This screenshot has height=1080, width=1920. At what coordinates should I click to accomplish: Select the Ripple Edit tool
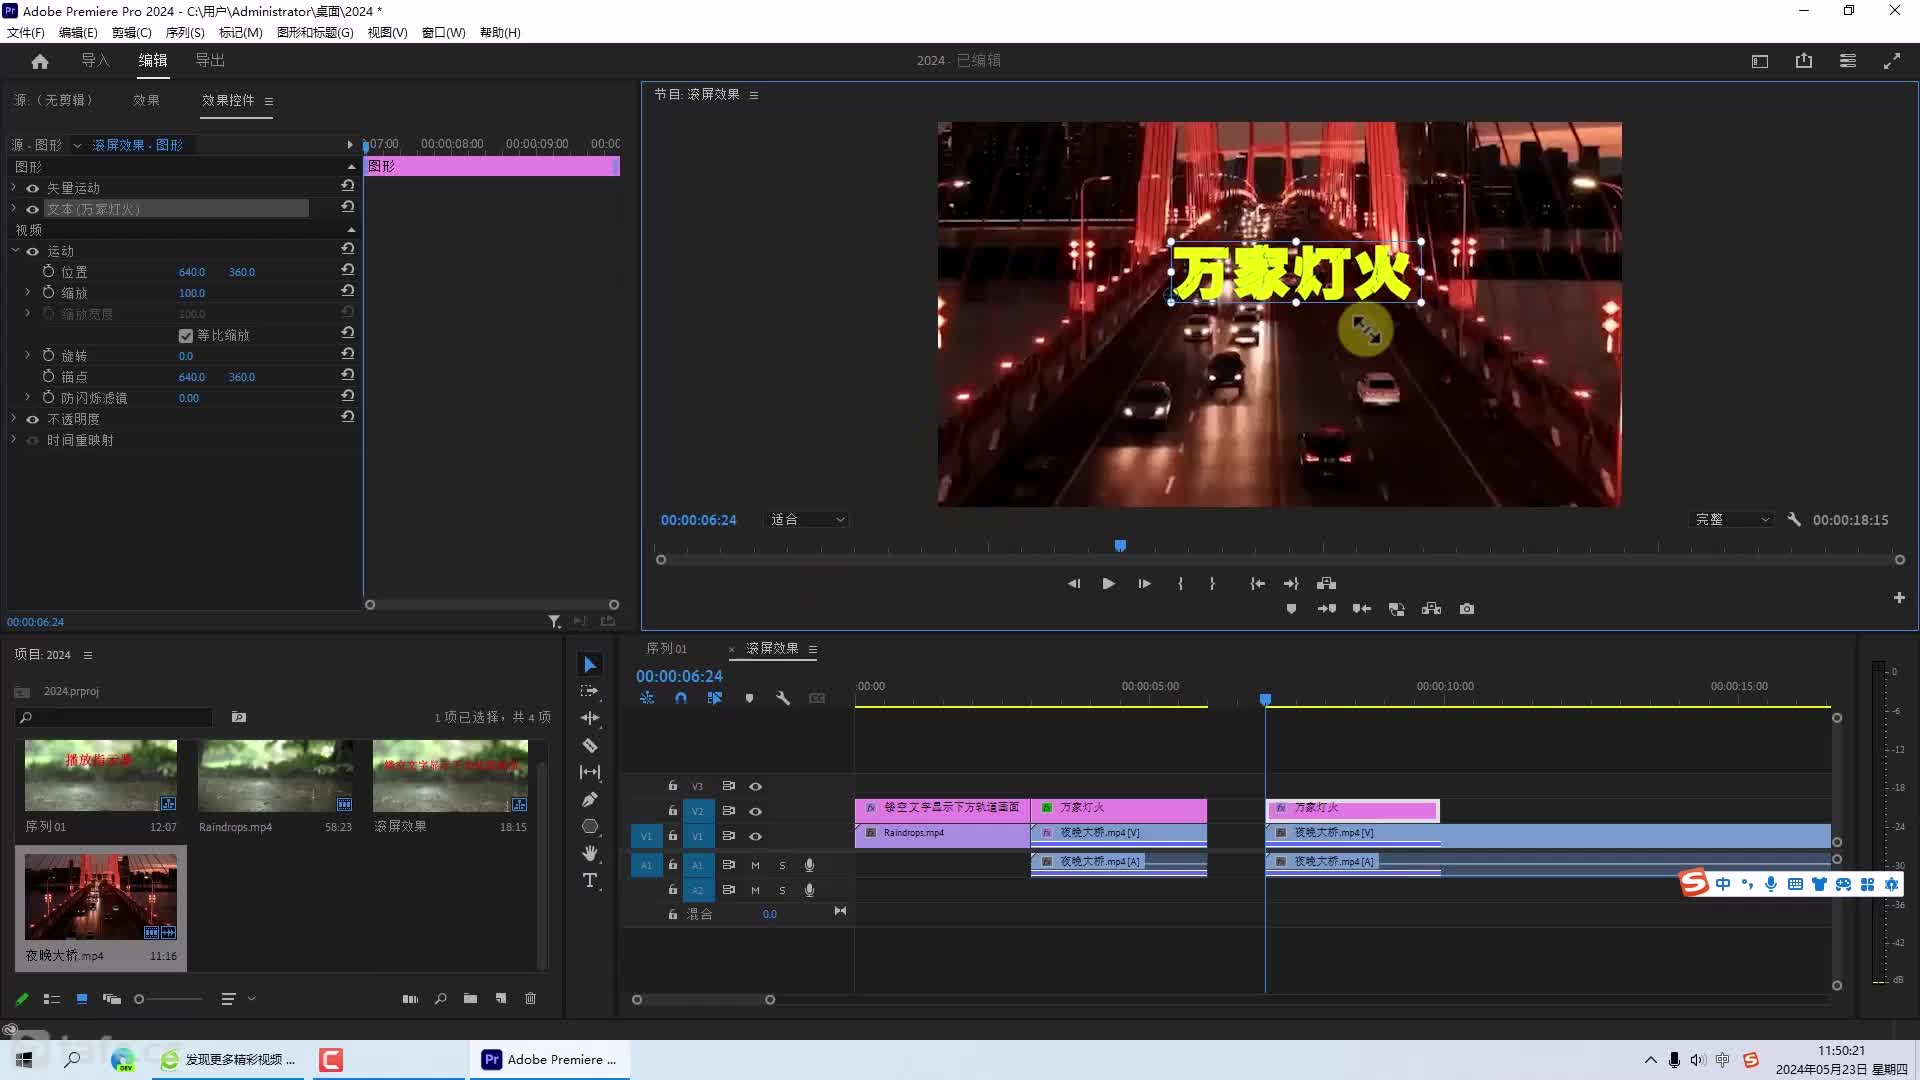[x=590, y=718]
